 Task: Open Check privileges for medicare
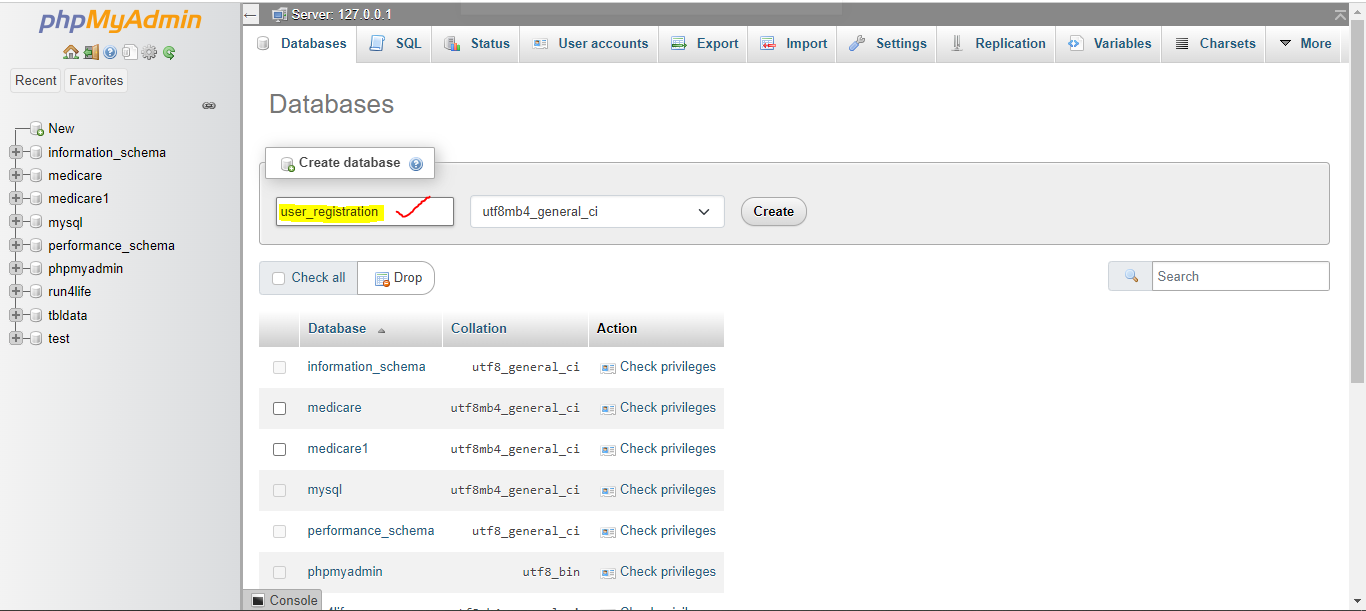[658, 408]
